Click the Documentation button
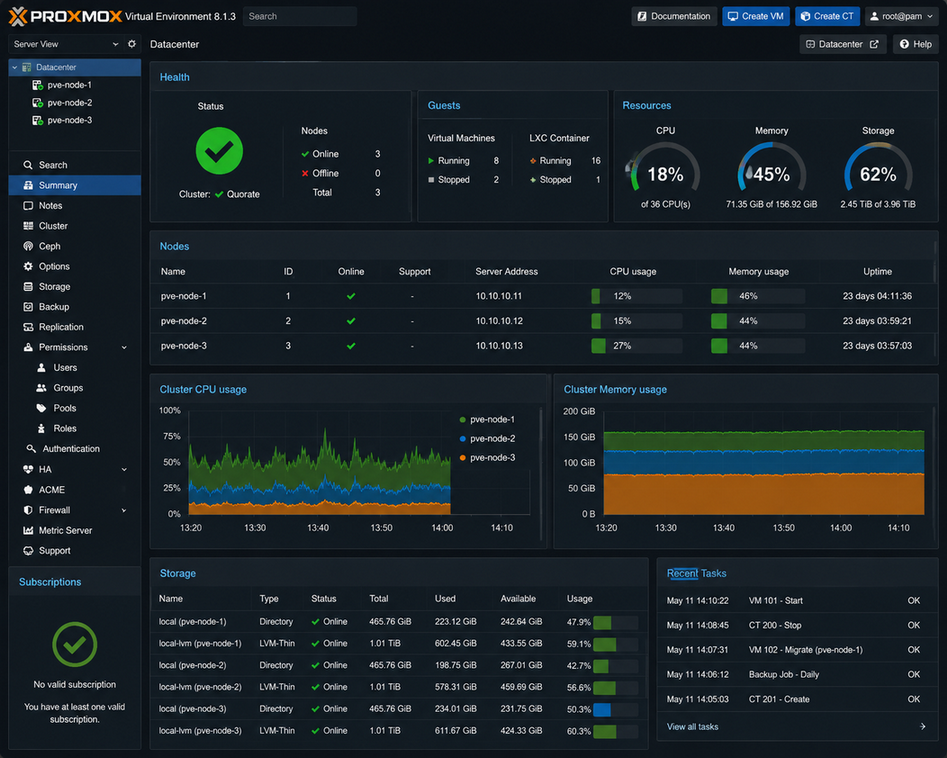Image resolution: width=947 pixels, height=758 pixels. click(675, 16)
